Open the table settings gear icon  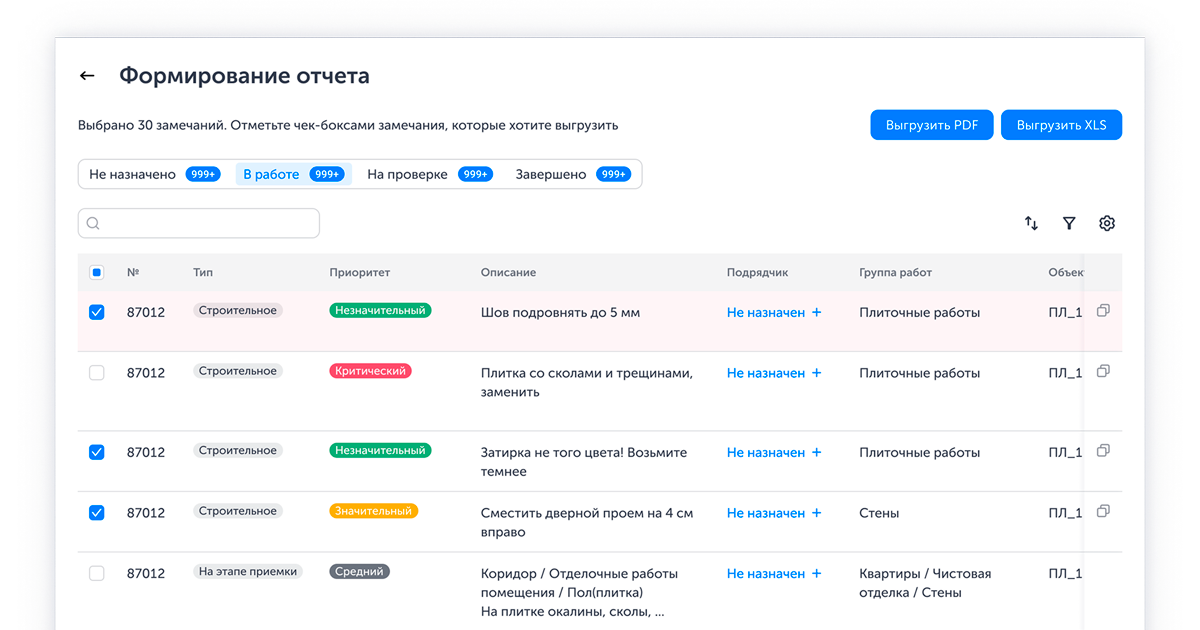[1107, 223]
